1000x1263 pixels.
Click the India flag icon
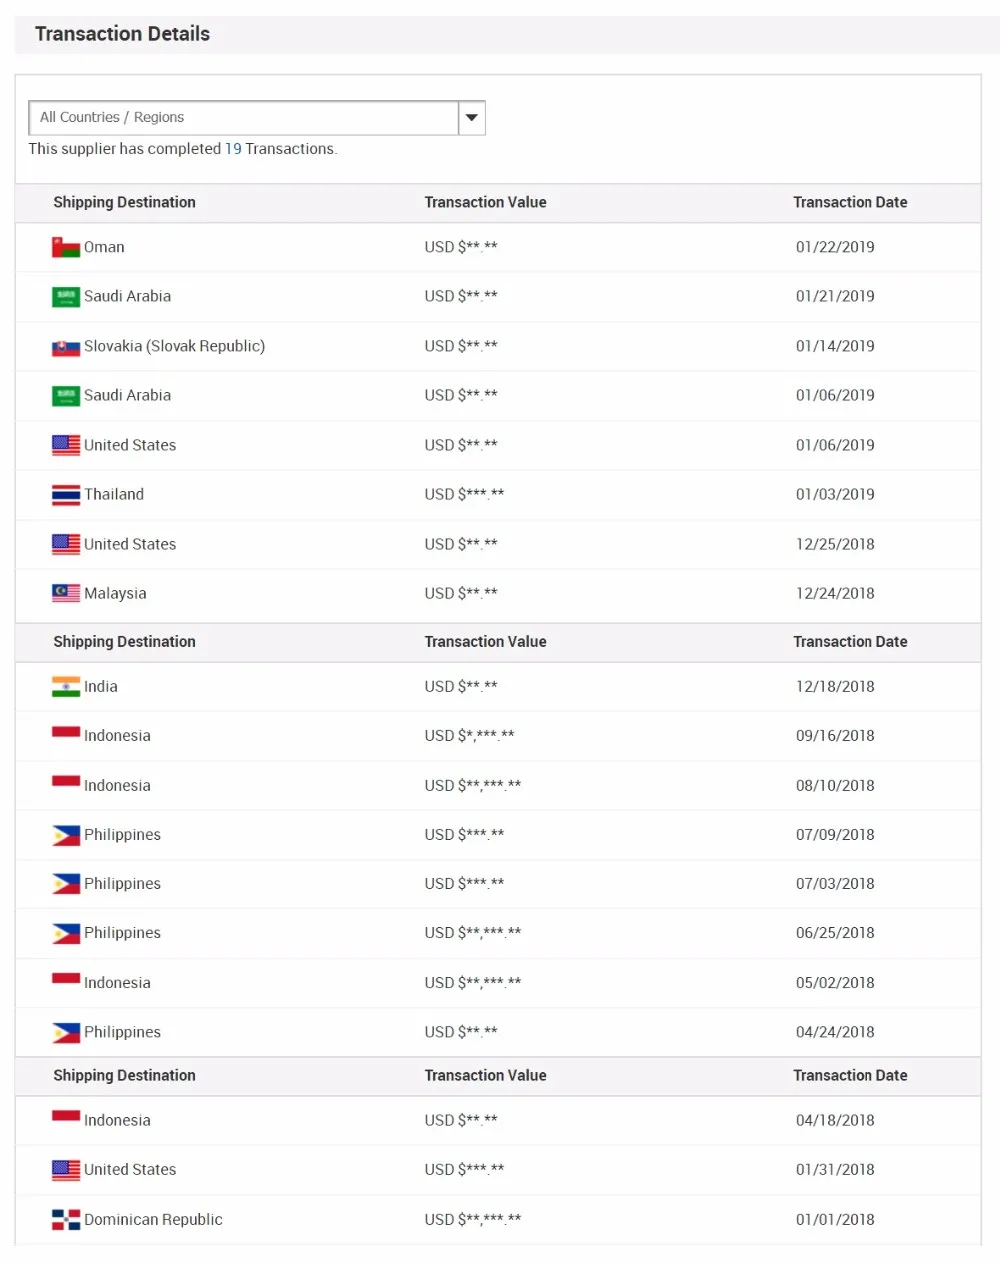(x=66, y=686)
